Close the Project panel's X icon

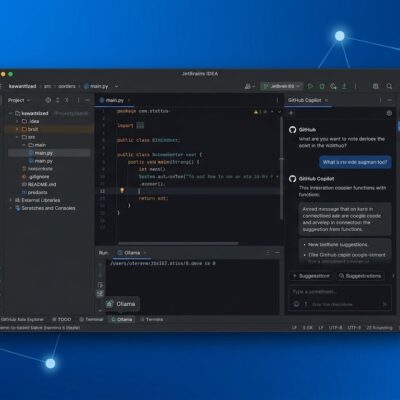tap(67, 100)
